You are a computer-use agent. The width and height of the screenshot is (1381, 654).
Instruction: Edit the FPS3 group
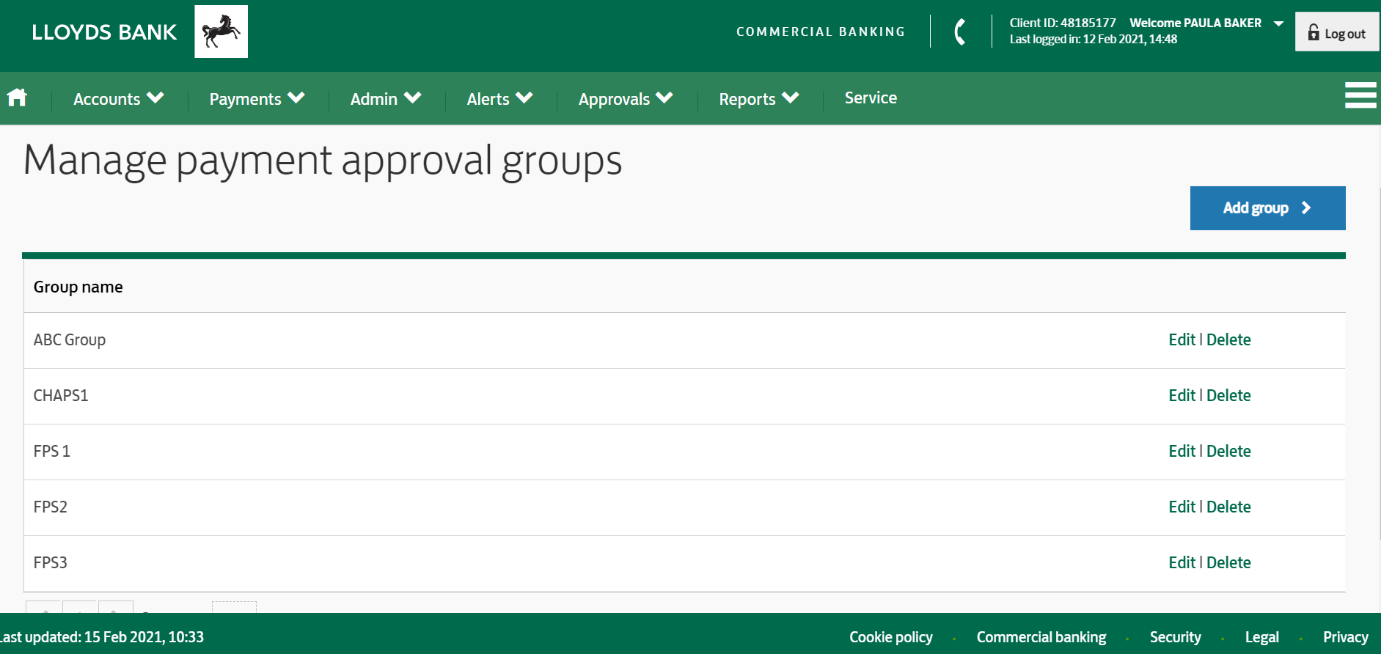1182,563
